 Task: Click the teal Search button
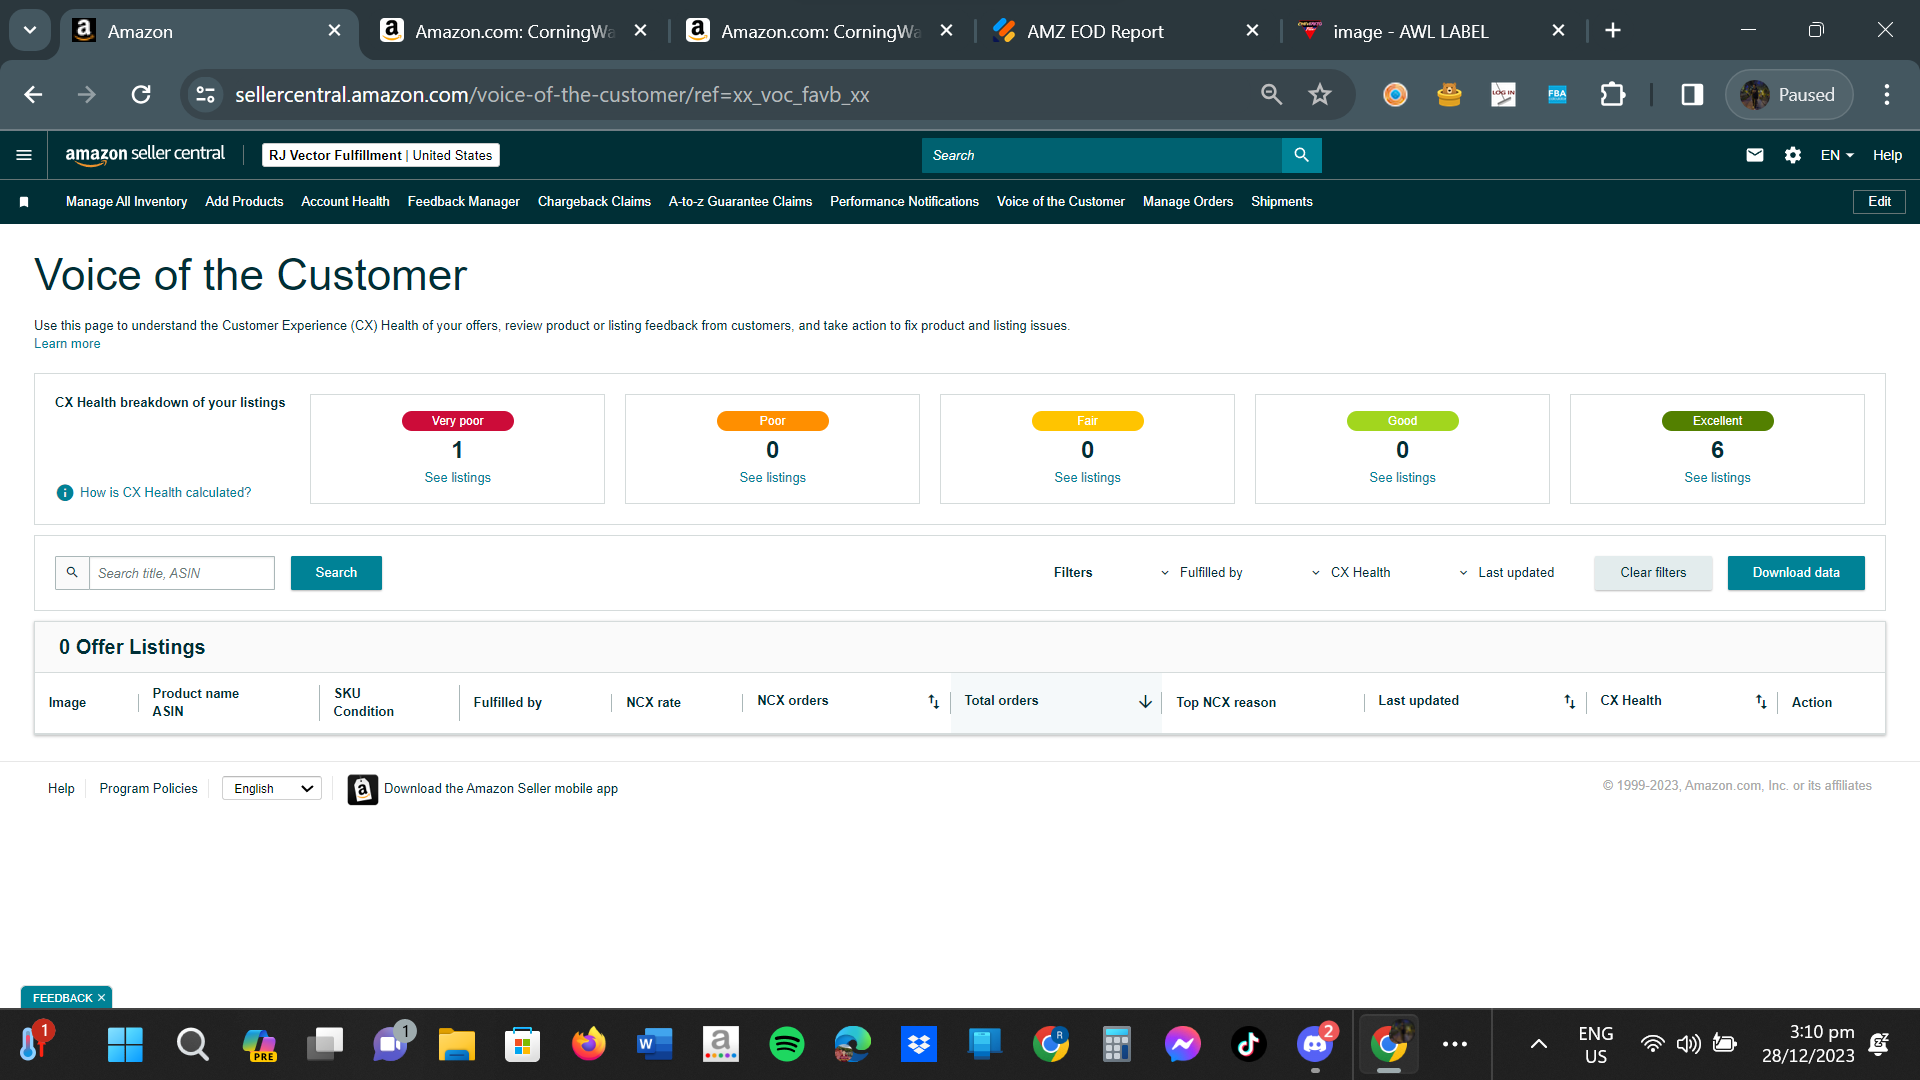coord(336,573)
